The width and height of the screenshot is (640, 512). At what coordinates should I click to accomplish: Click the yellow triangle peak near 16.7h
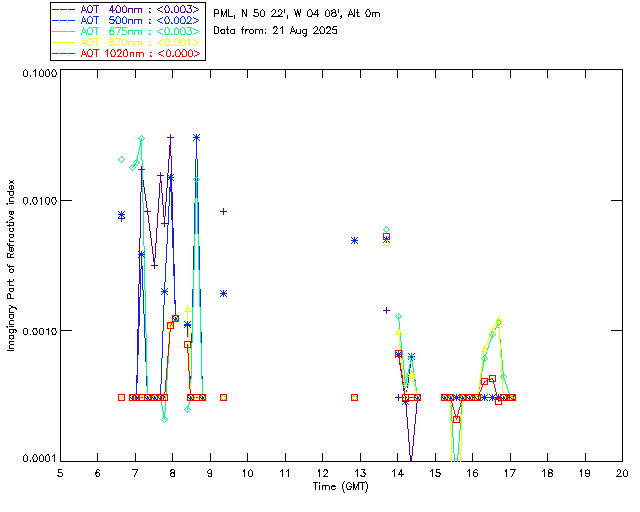(498, 319)
